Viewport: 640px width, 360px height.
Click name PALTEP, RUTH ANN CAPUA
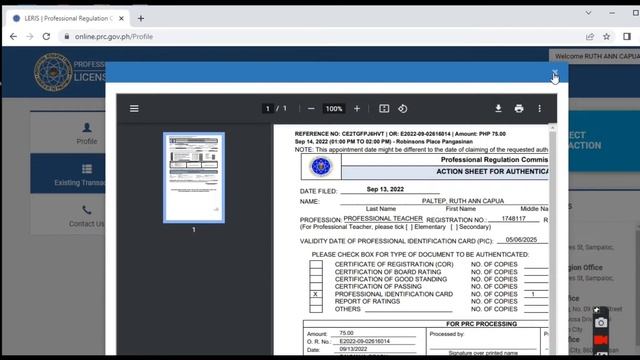pyautogui.click(x=463, y=201)
